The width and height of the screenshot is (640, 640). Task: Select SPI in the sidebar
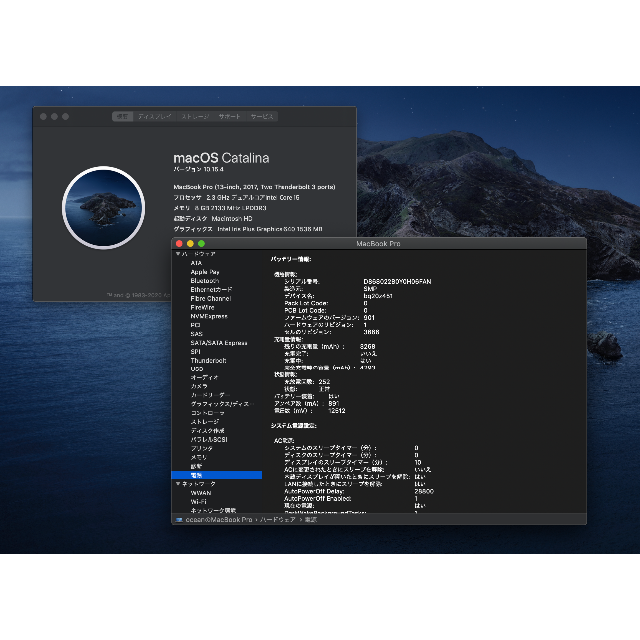[196, 351]
